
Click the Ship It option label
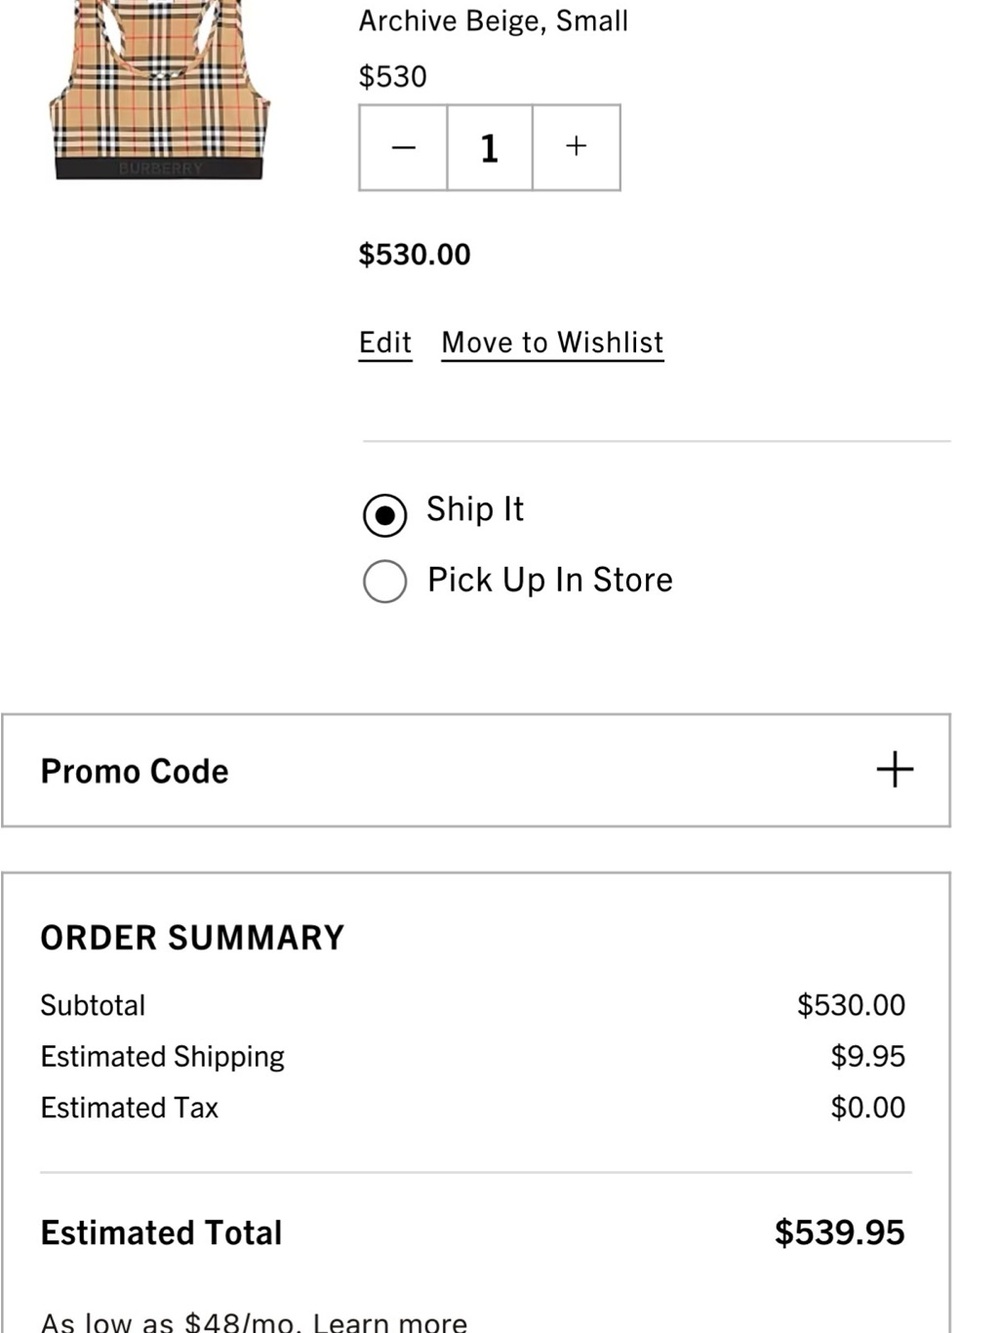coord(475,509)
